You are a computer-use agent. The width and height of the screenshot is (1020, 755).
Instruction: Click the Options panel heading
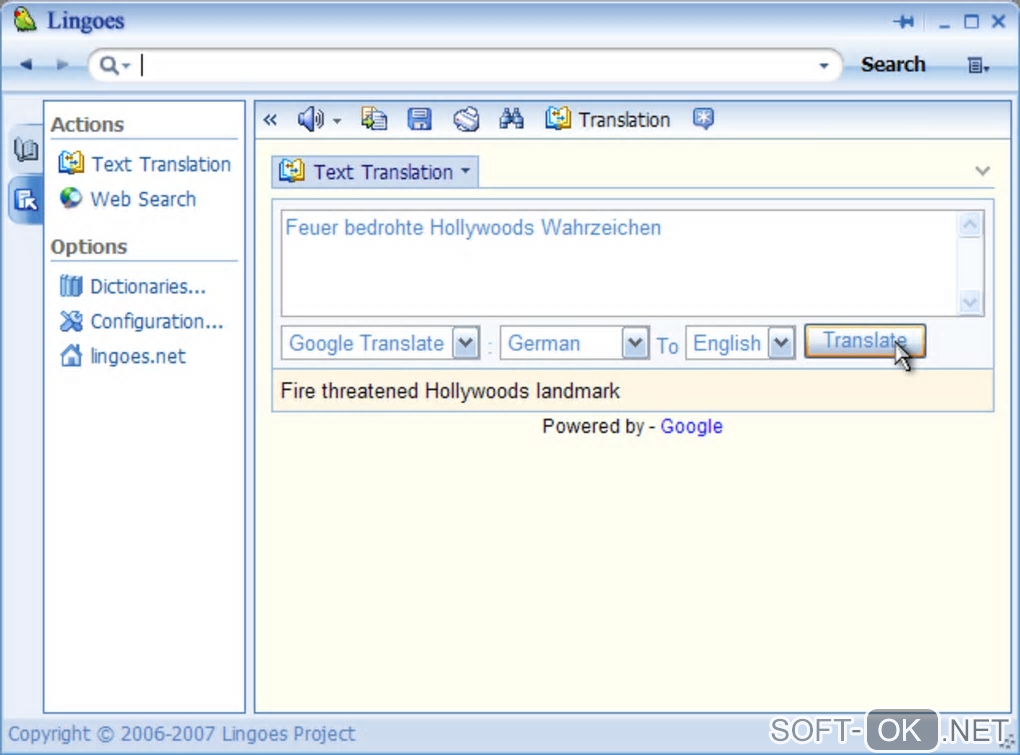[x=88, y=246]
